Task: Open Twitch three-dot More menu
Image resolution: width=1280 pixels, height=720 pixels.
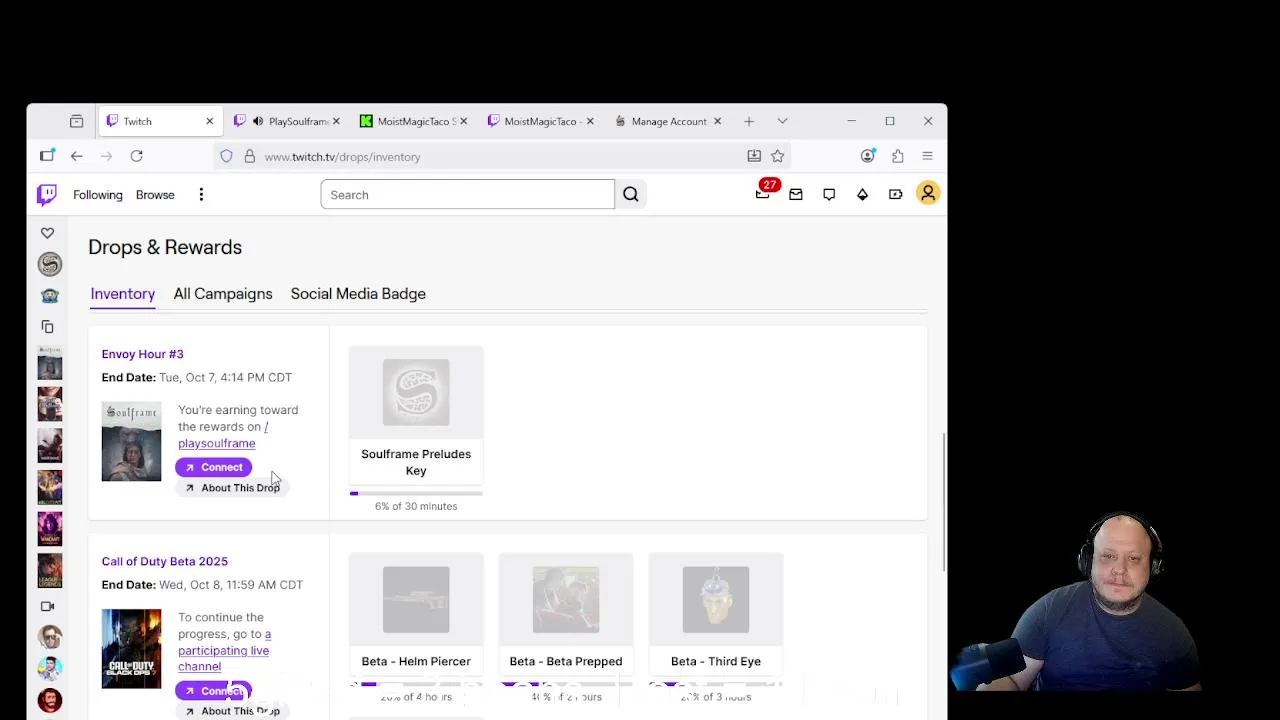Action: 201,195
